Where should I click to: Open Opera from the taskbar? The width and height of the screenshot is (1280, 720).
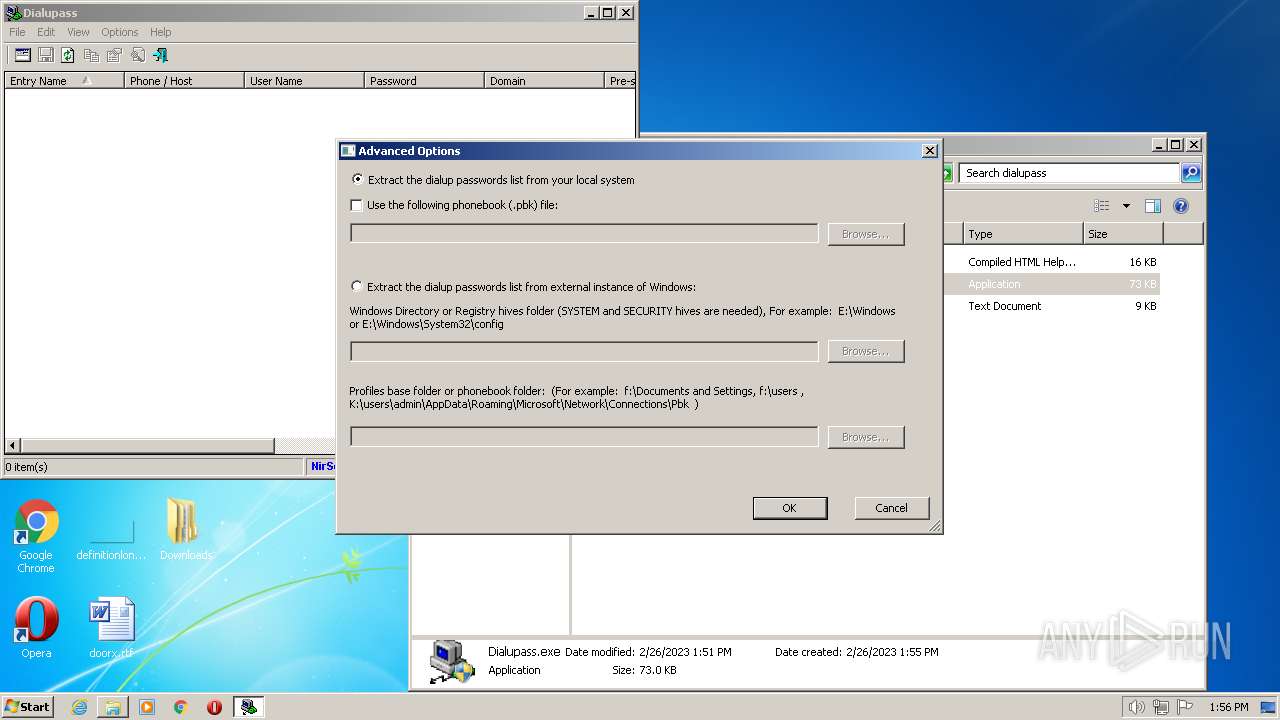click(x=214, y=707)
